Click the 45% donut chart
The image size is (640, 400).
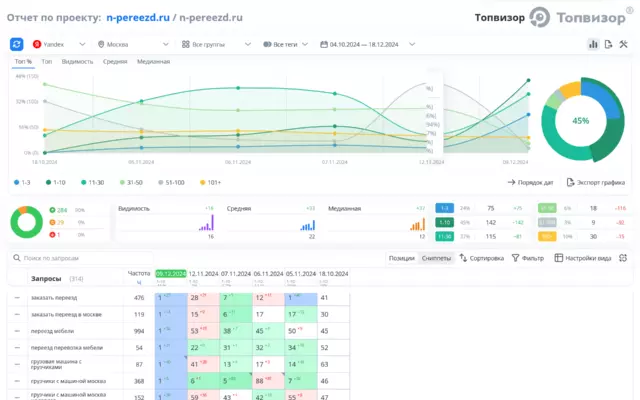(x=581, y=120)
